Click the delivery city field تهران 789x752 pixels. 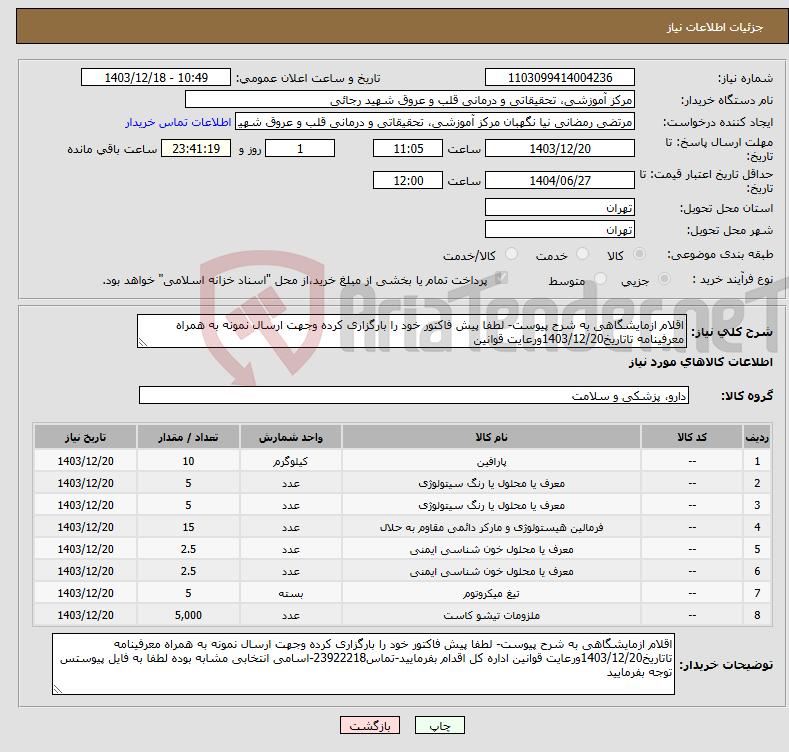pos(560,230)
